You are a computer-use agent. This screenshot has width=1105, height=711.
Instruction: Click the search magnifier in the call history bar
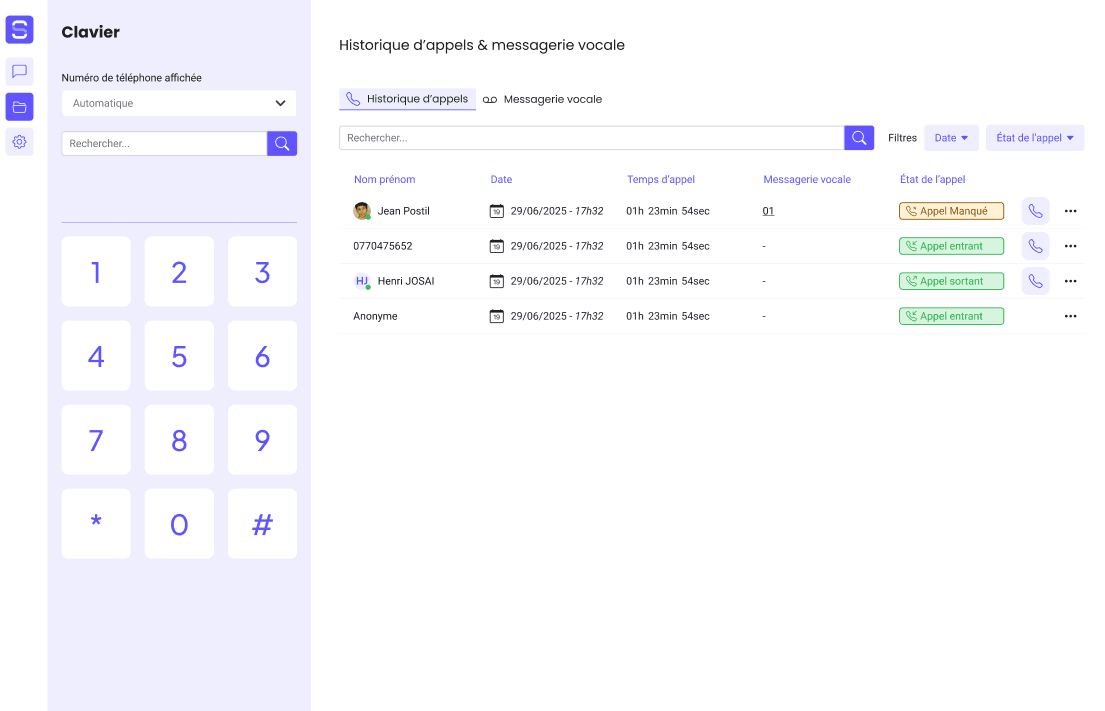(858, 137)
